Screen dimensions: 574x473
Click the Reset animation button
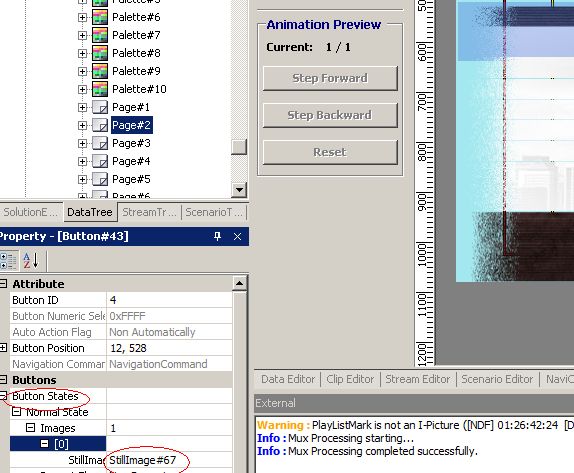point(330,152)
